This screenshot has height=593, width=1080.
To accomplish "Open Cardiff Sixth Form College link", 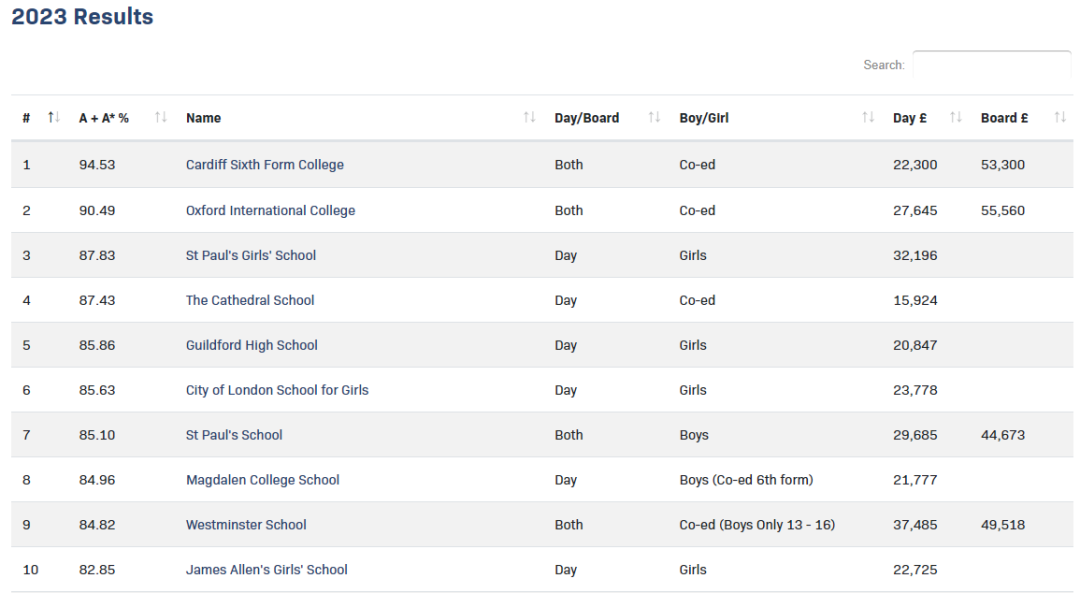I will (x=264, y=165).
